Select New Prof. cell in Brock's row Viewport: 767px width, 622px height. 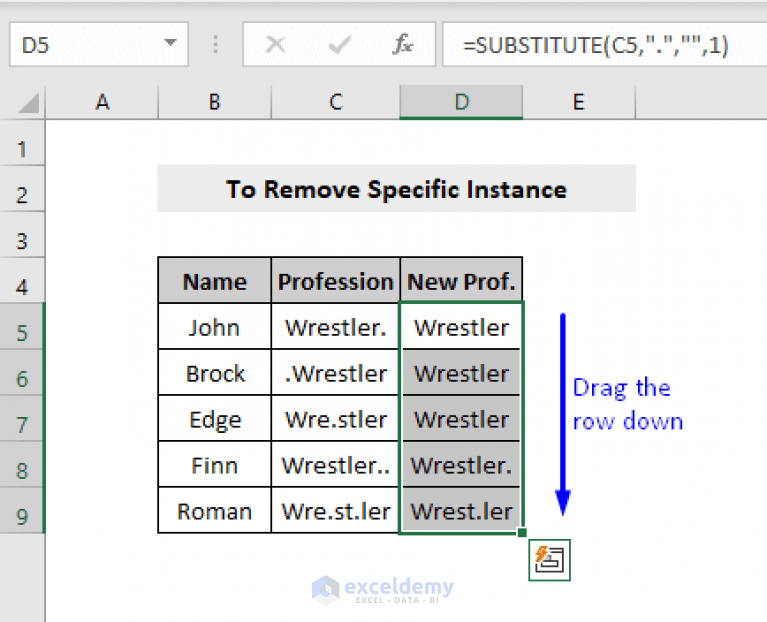click(x=461, y=373)
